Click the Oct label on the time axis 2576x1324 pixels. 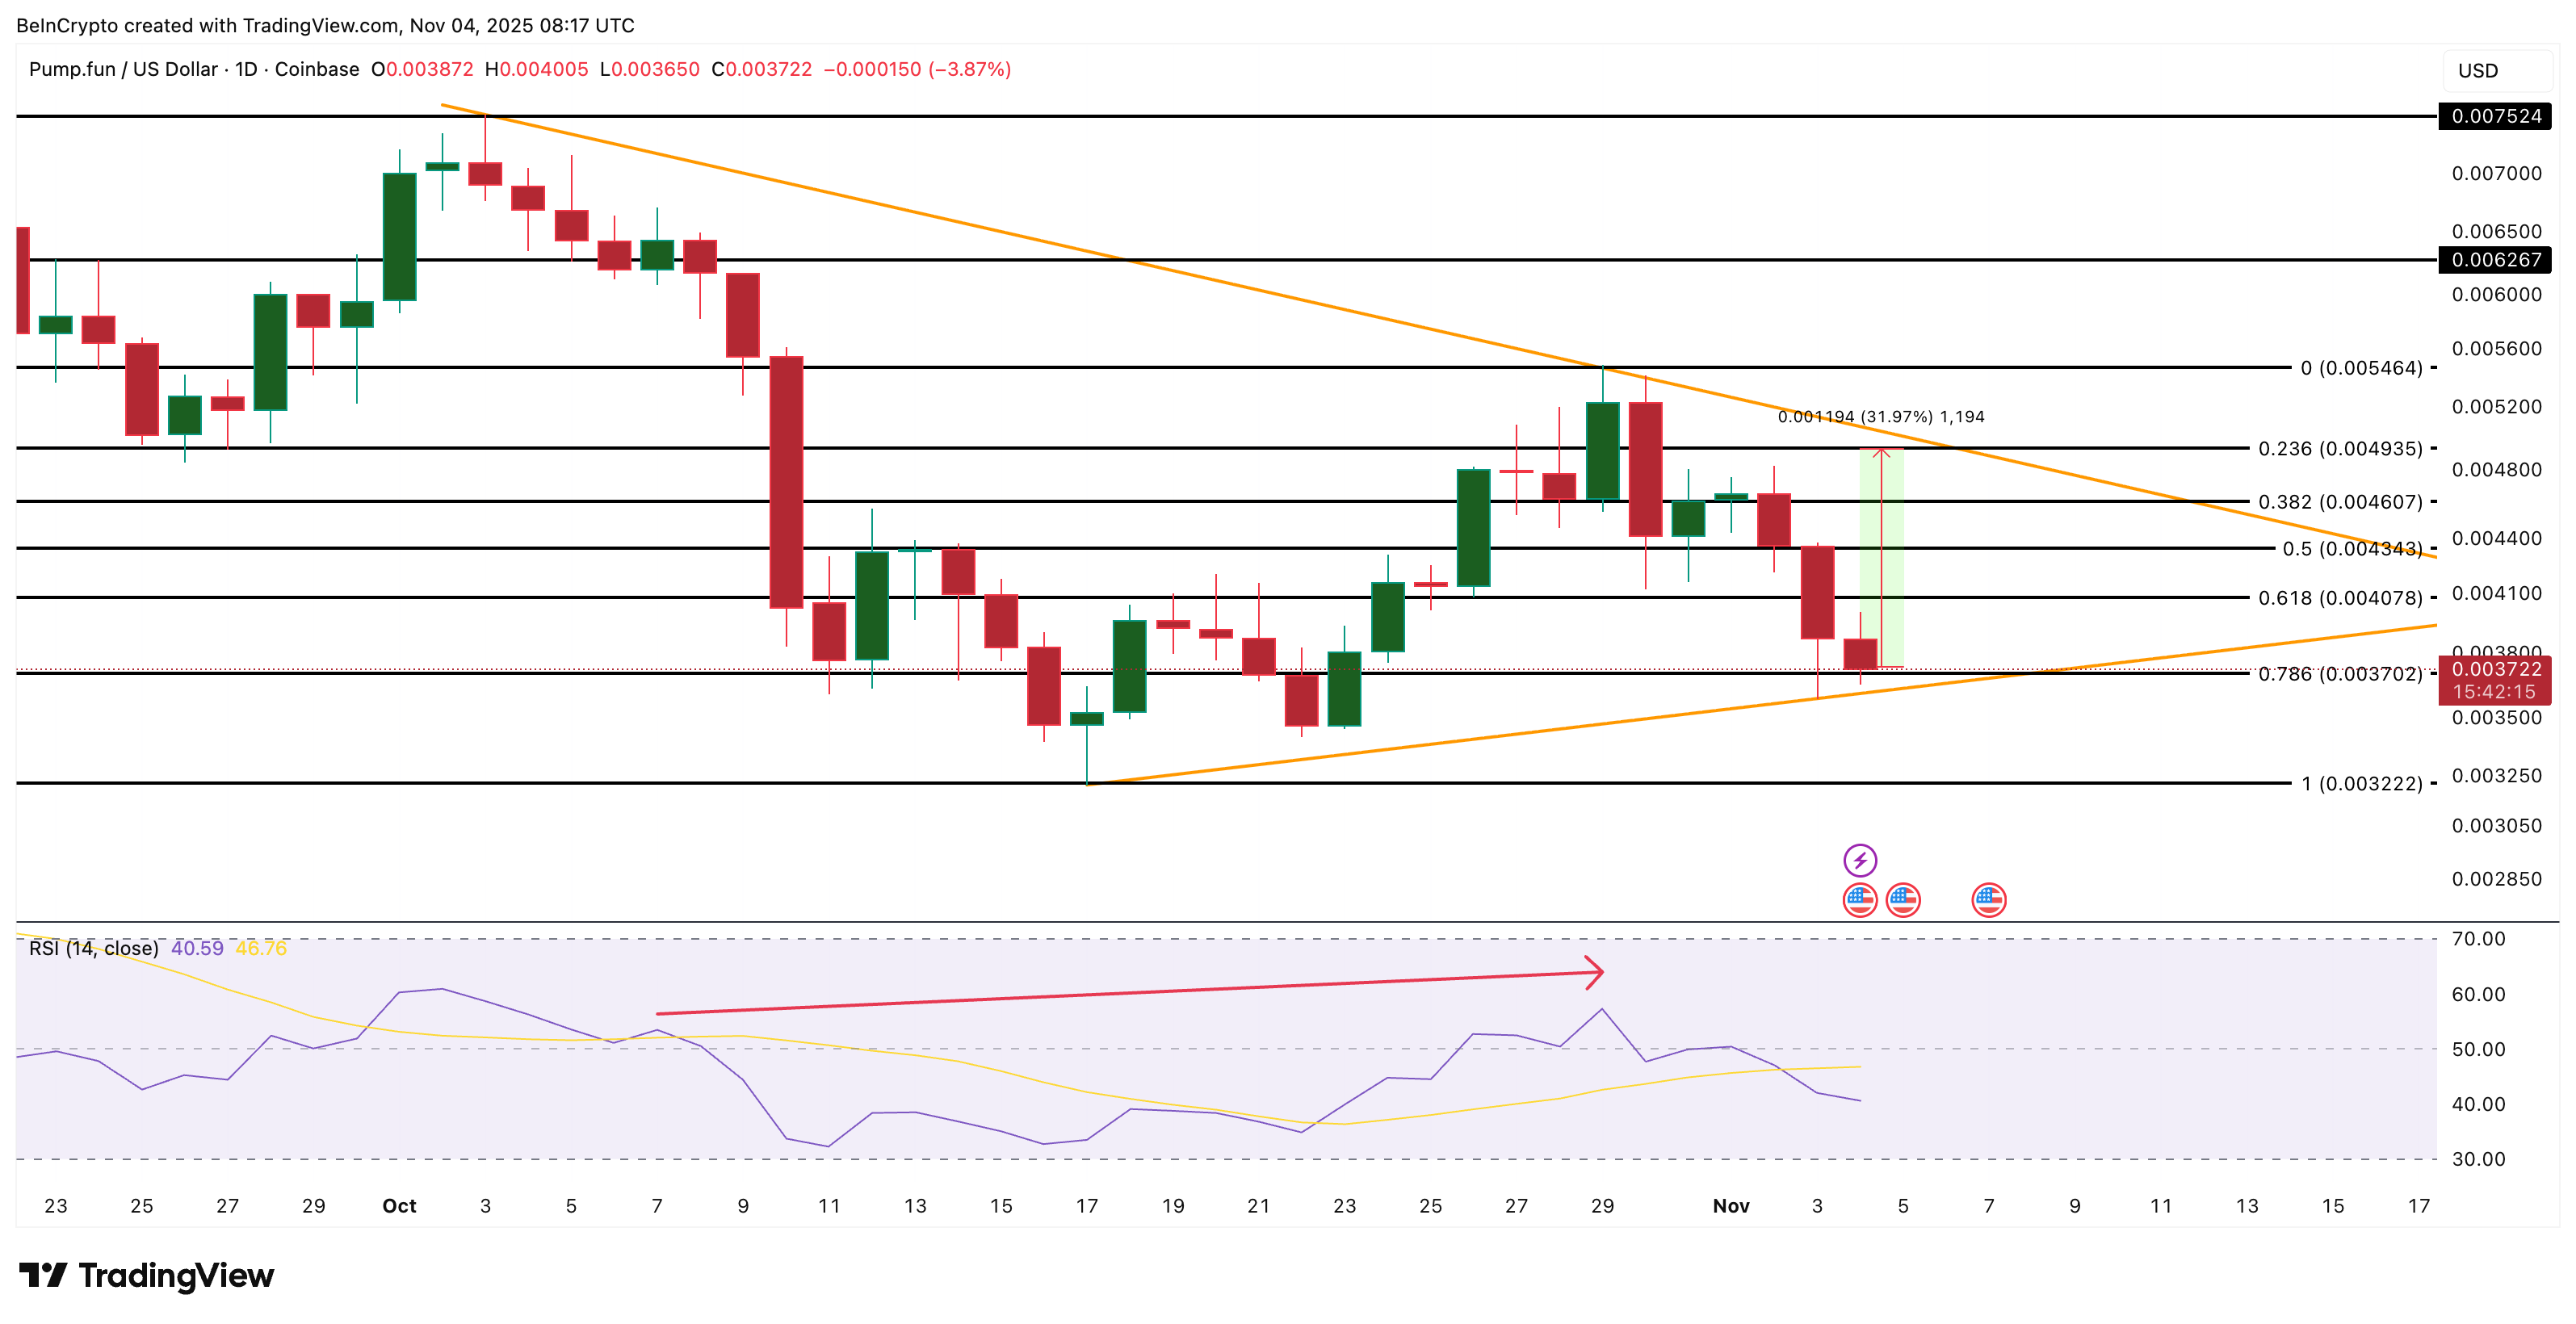tap(399, 1206)
